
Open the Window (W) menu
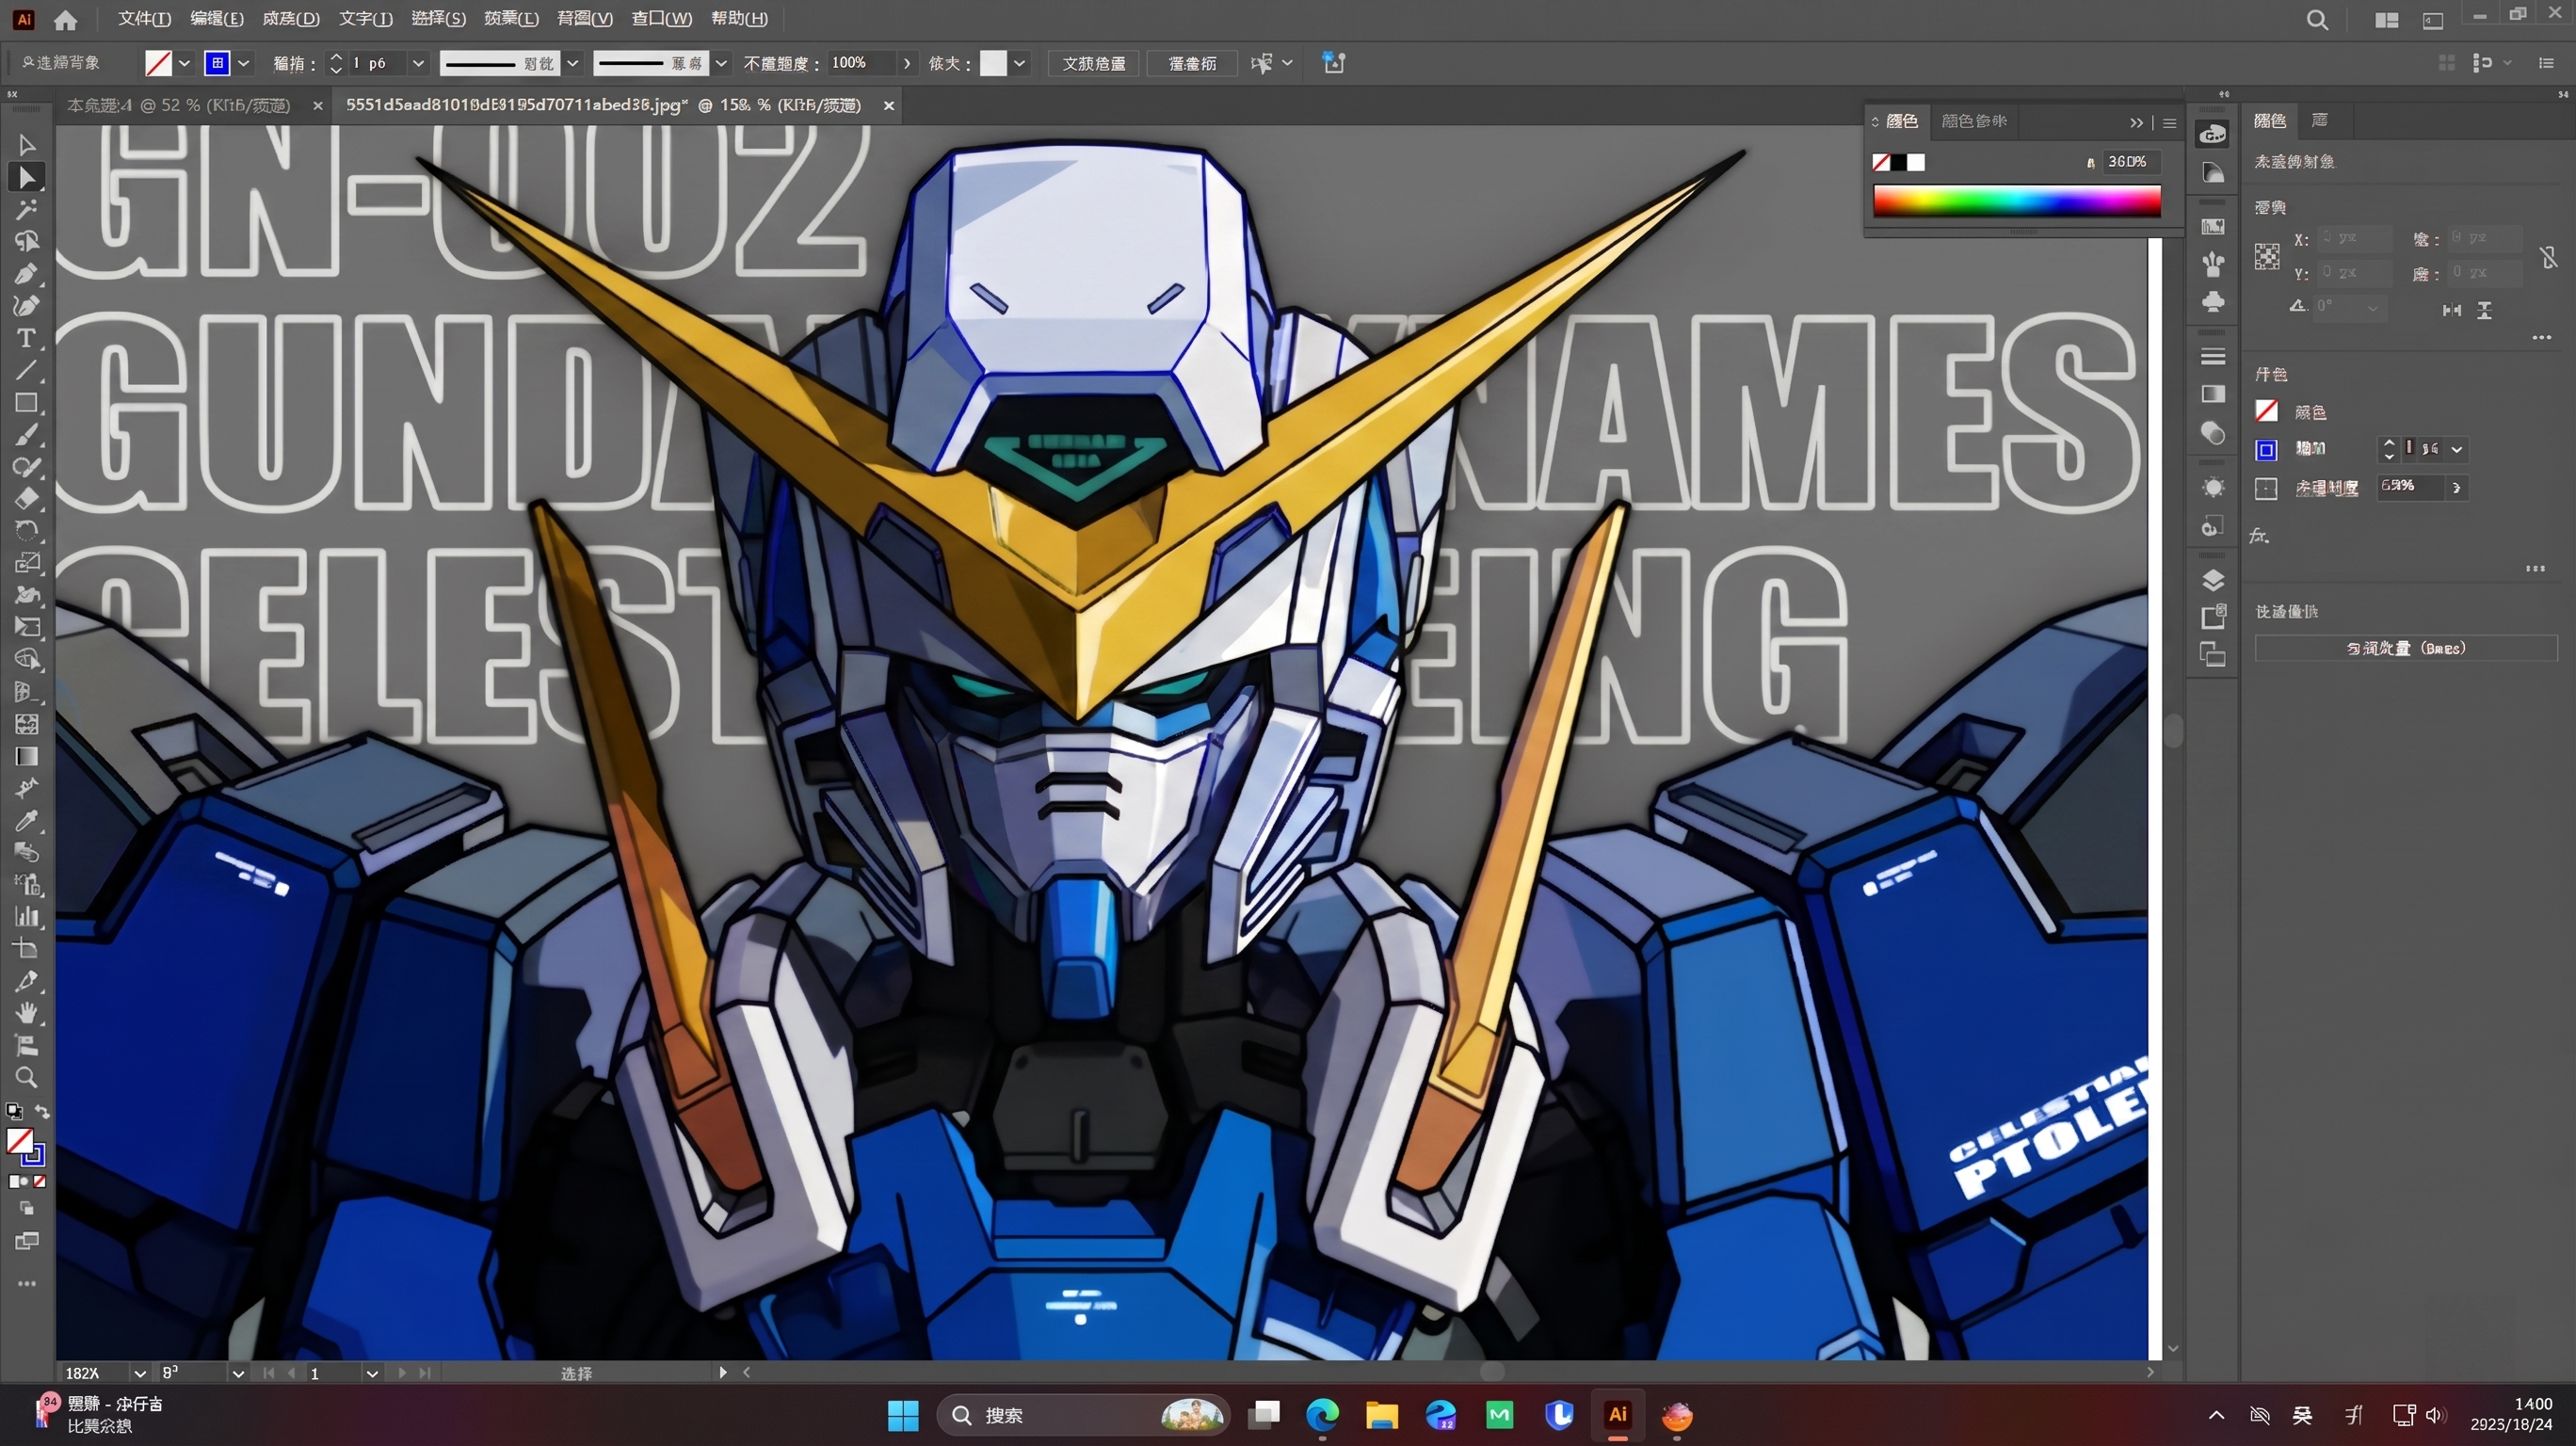point(661,19)
